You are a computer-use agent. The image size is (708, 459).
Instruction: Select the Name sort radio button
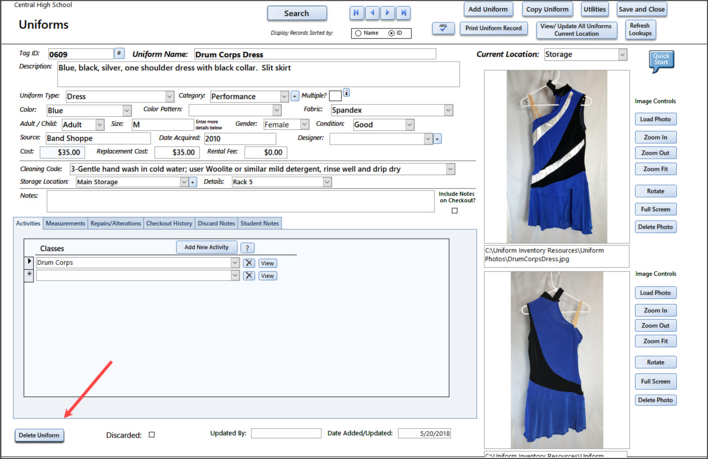coord(358,33)
